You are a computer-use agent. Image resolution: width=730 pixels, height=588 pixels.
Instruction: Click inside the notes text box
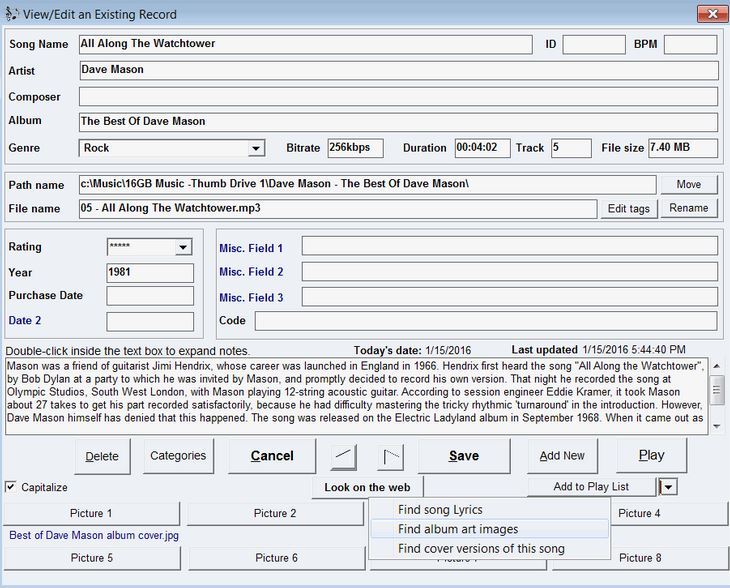pyautogui.click(x=357, y=396)
